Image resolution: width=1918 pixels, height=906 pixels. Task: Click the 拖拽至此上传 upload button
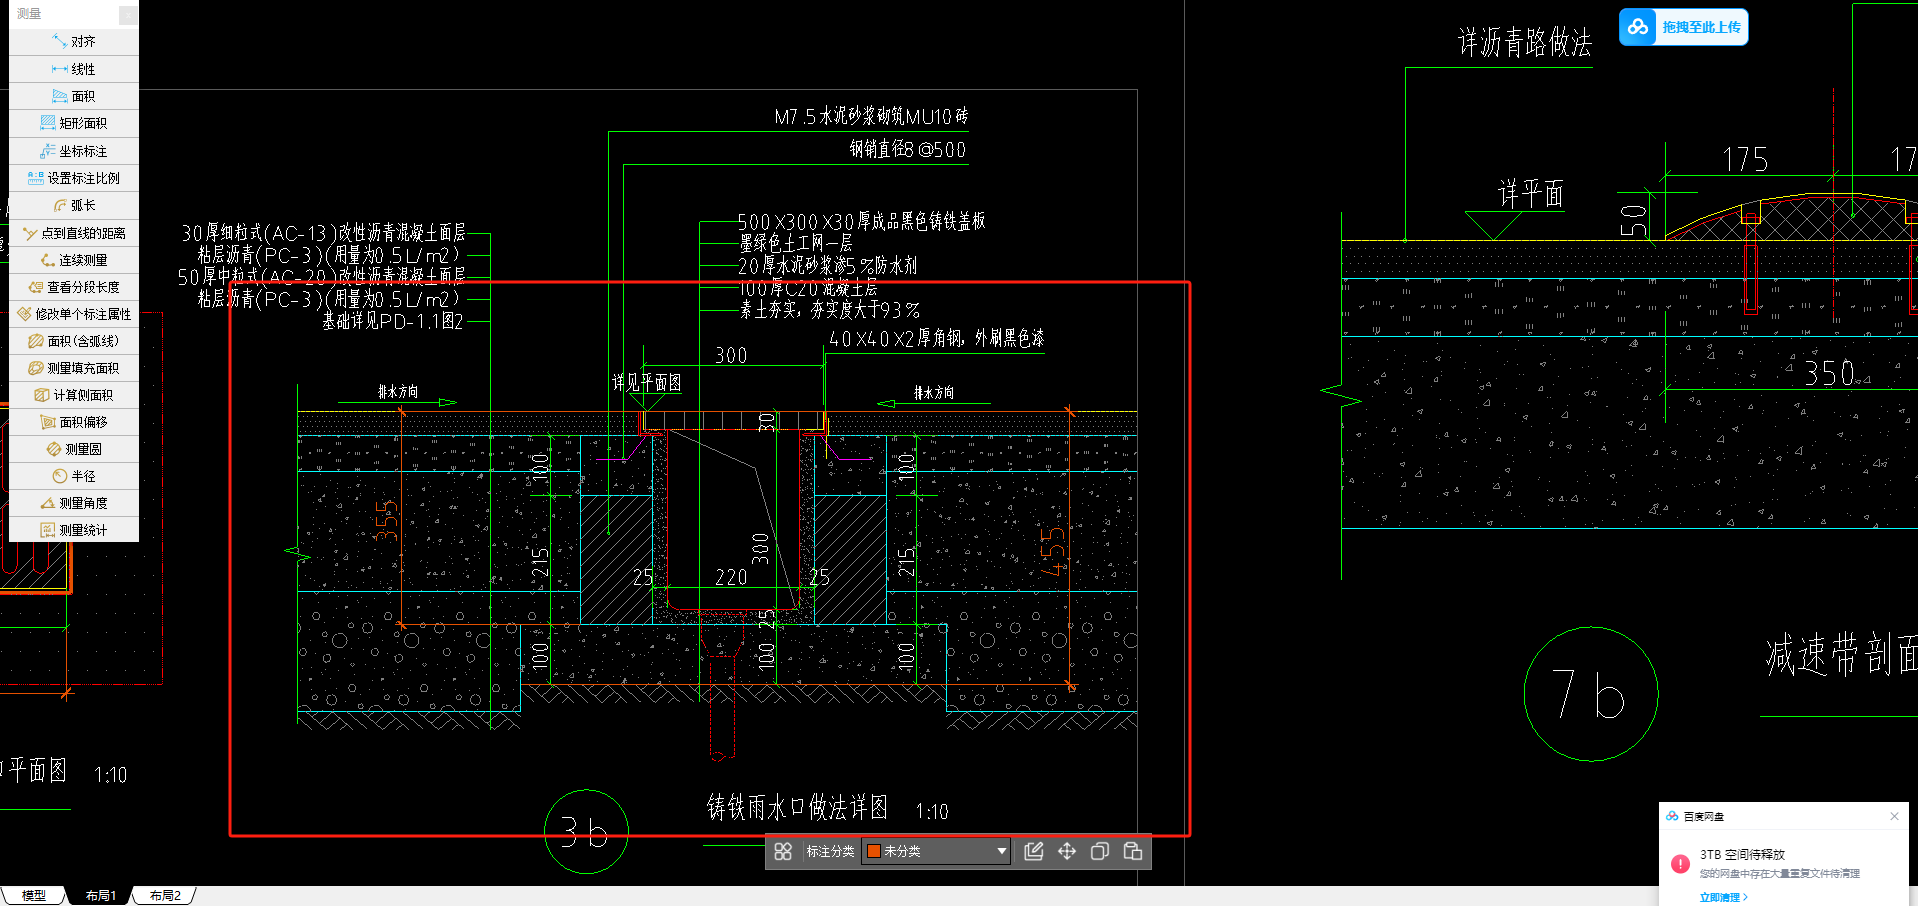pyautogui.click(x=1683, y=27)
